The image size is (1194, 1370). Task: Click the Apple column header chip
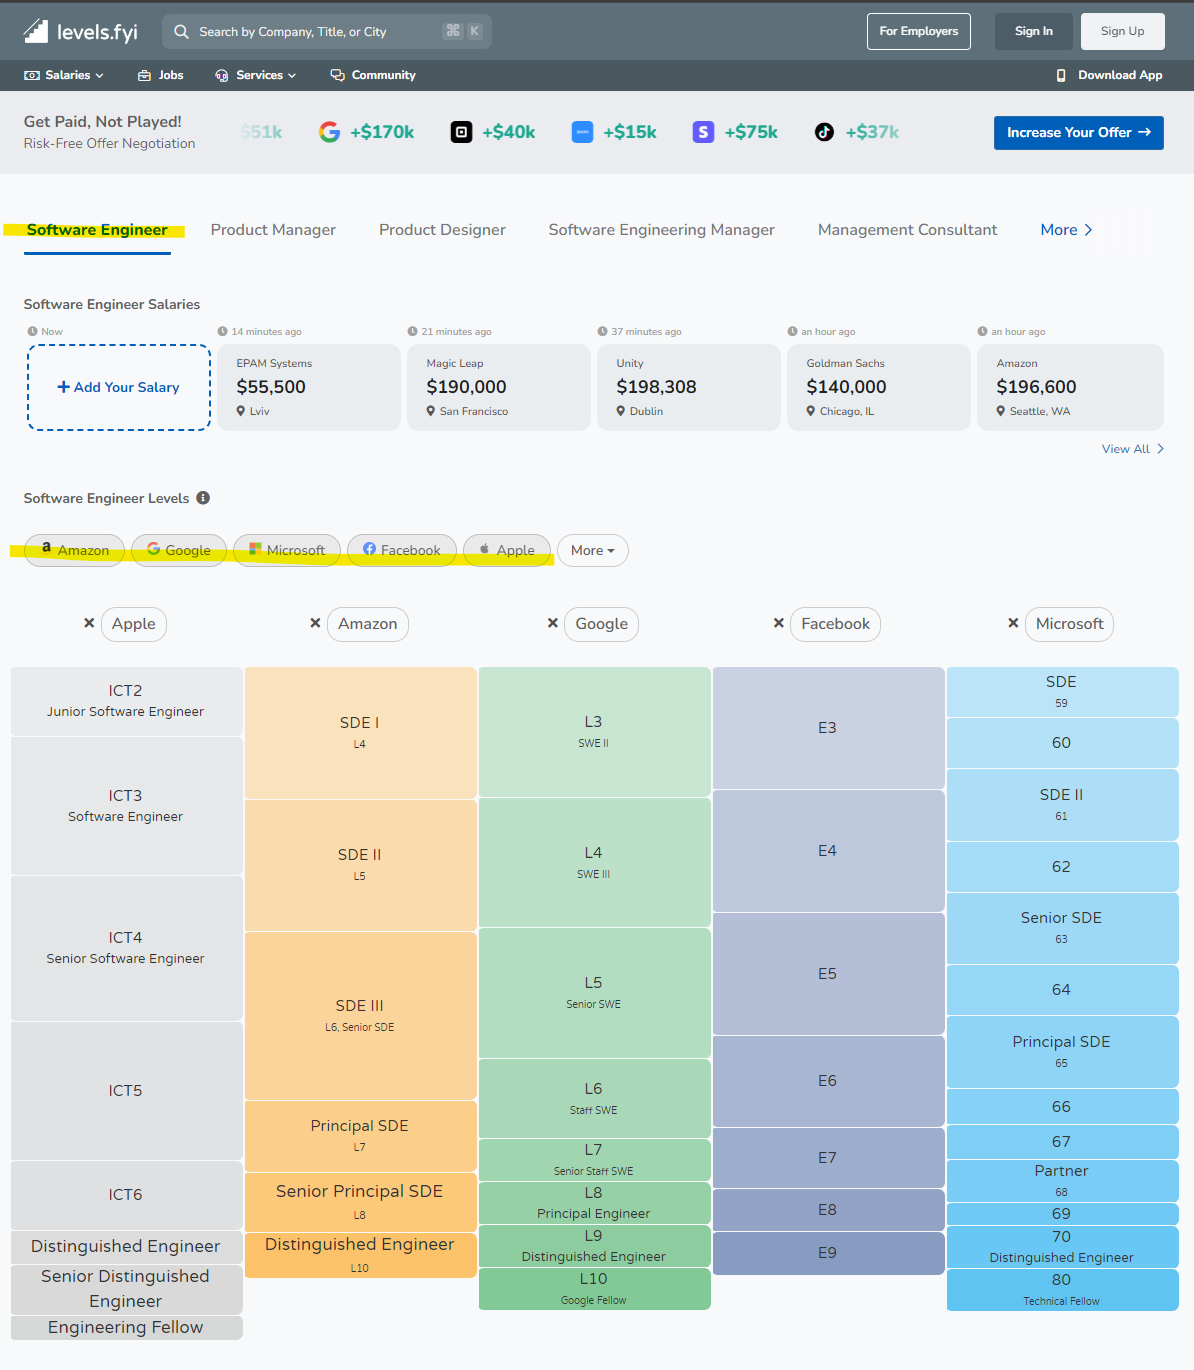[x=134, y=624]
